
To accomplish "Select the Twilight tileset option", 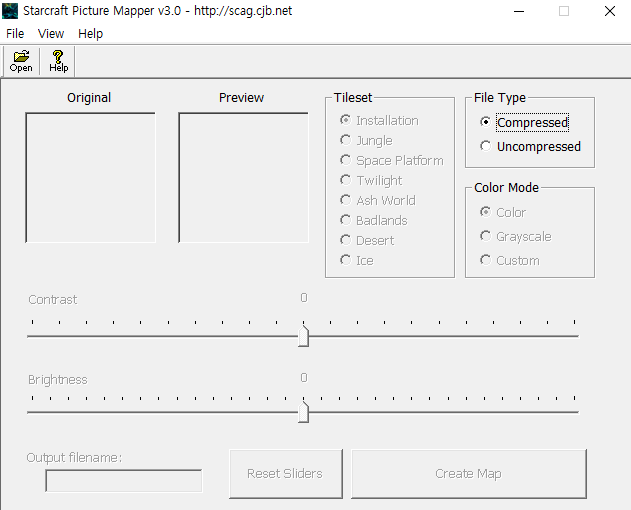I will (346, 180).
